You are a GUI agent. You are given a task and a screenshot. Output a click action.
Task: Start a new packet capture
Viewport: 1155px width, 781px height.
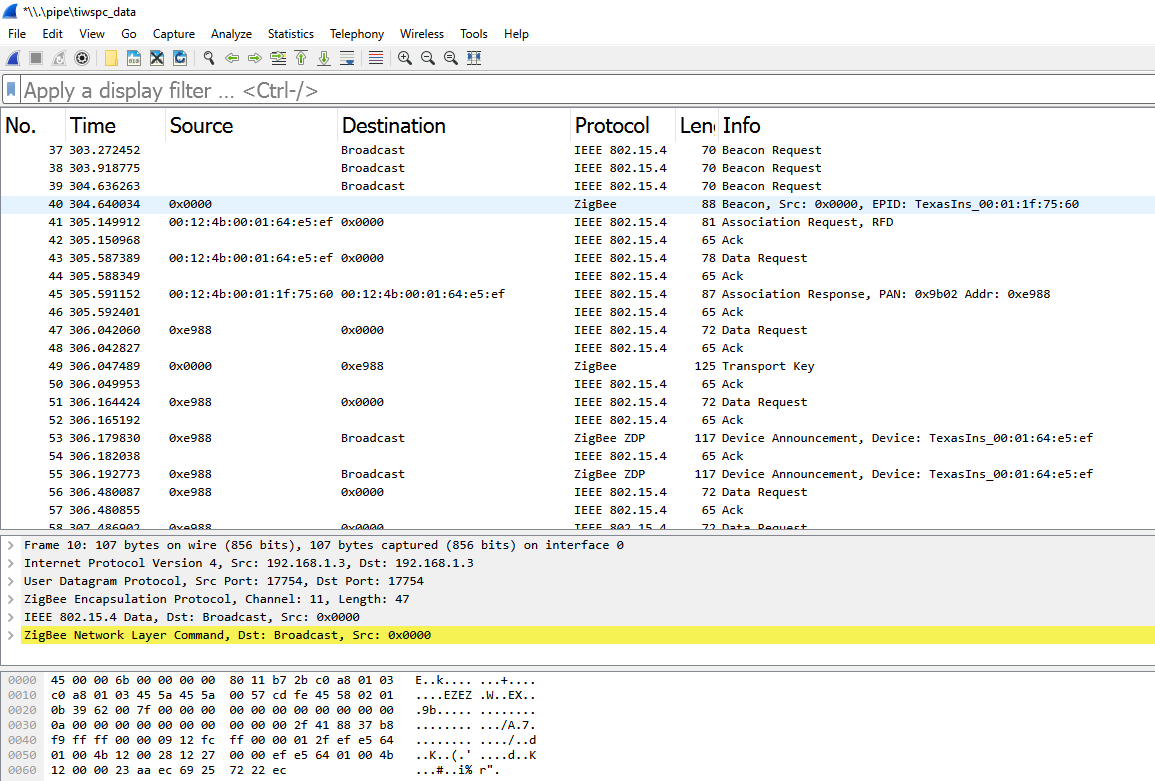coord(12,58)
